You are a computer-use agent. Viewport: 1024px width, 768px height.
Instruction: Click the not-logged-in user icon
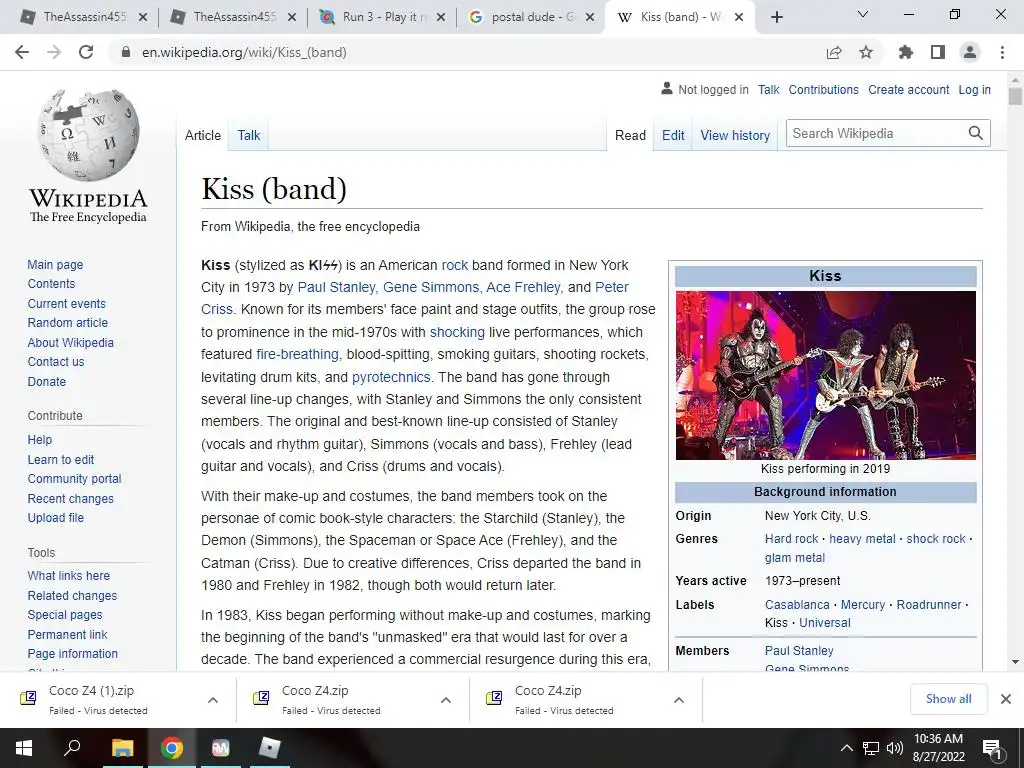[x=667, y=88]
